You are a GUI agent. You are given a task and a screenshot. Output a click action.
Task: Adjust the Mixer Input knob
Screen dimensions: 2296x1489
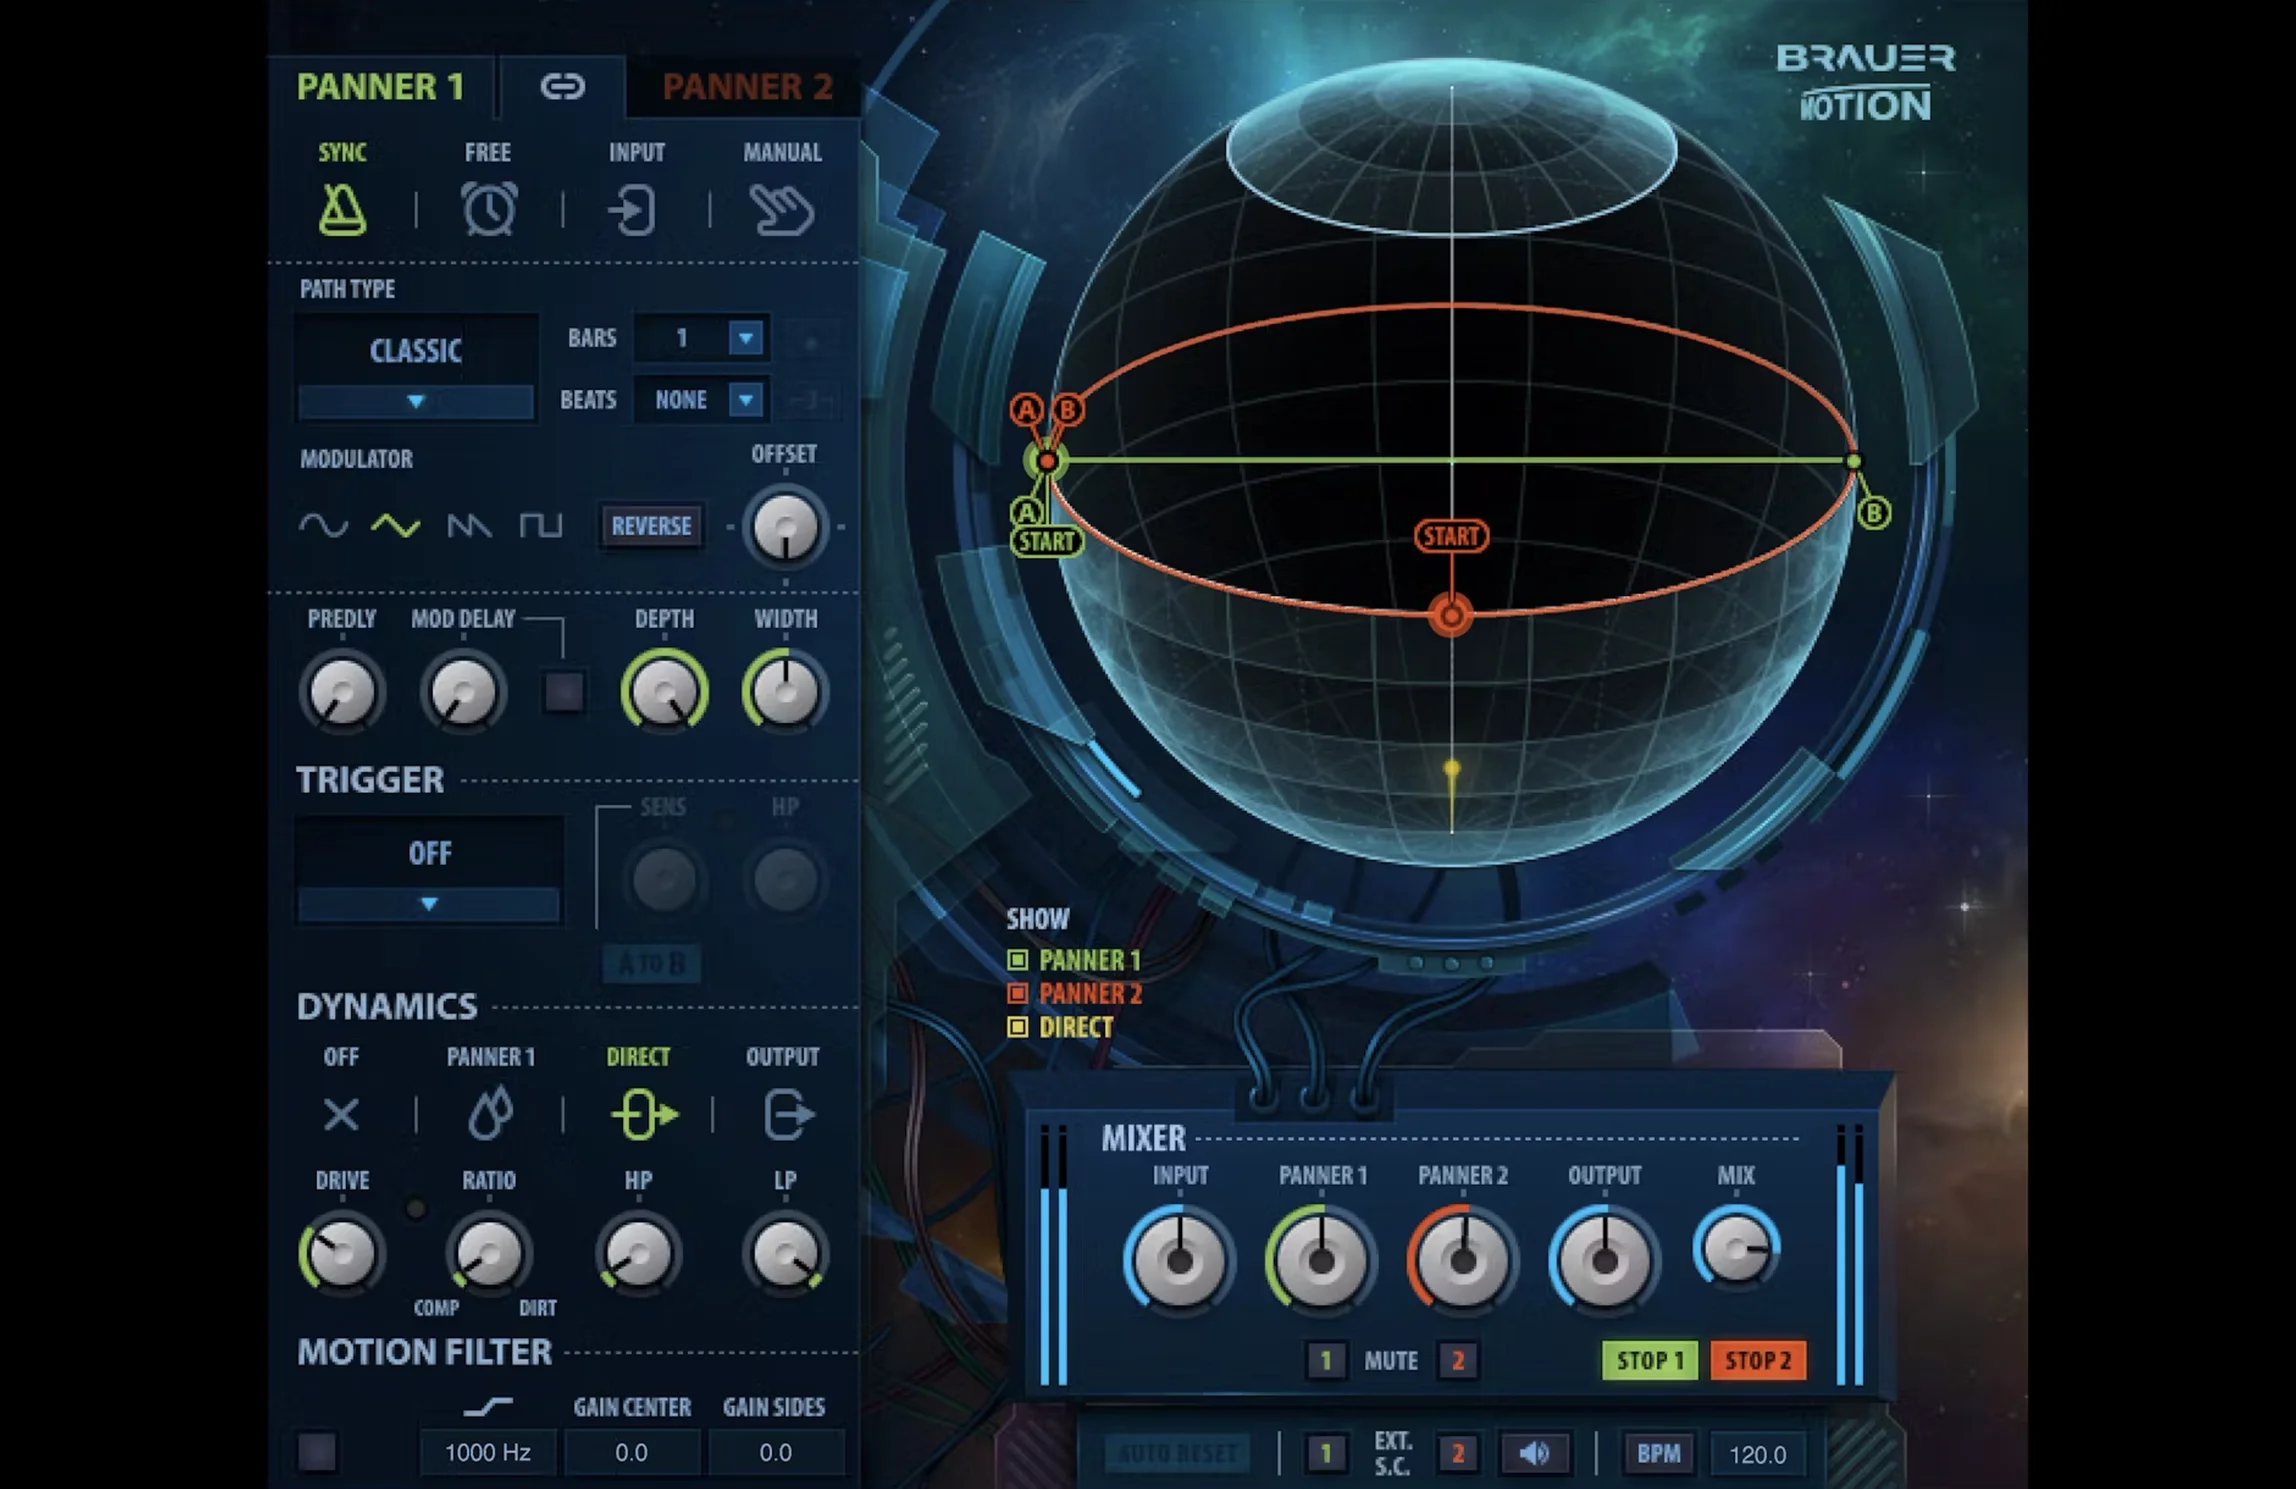(x=1180, y=1260)
